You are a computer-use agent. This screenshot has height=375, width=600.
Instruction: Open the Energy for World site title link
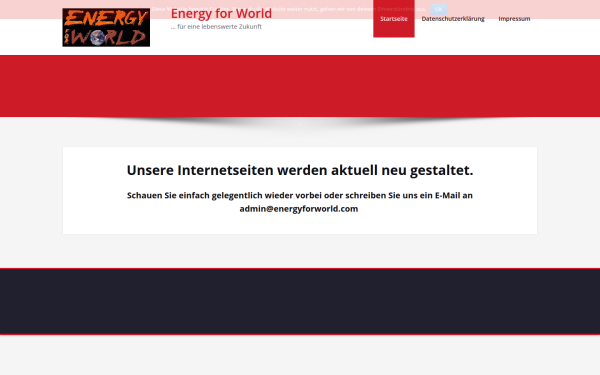point(221,13)
